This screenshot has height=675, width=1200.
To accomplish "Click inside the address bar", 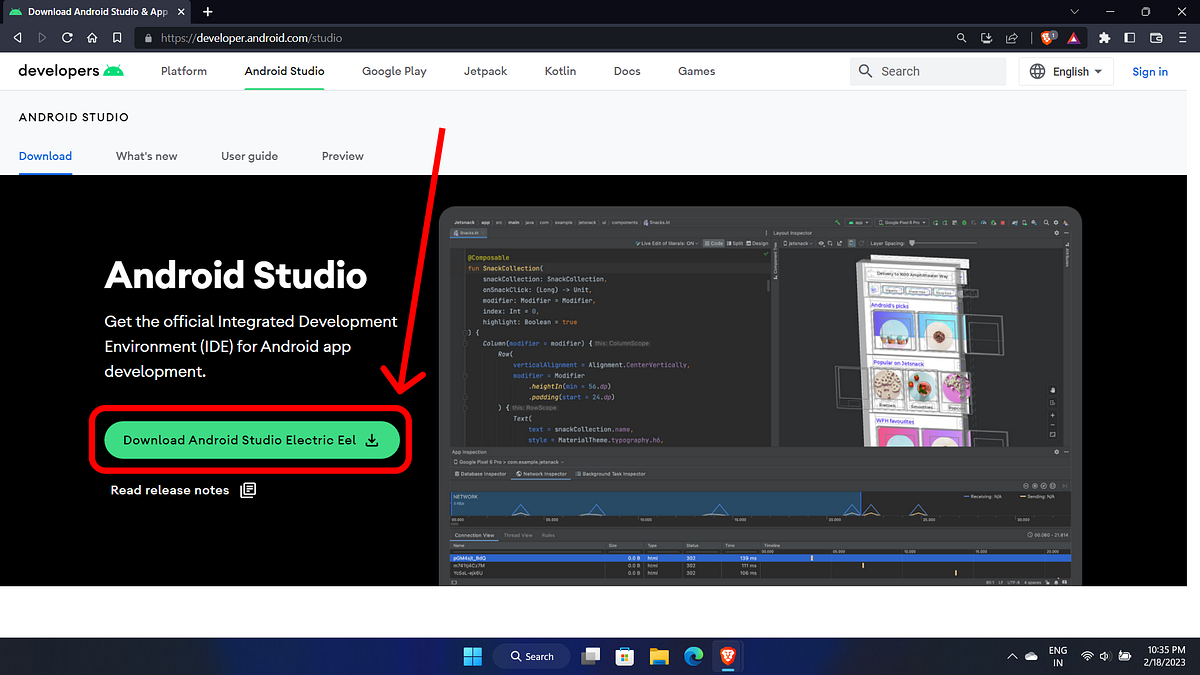I will coord(400,37).
